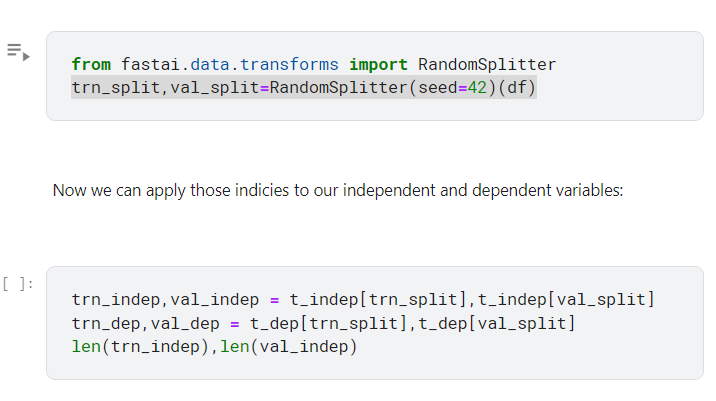
Task: Select the markdown text about applying indicies
Action: tap(338, 190)
